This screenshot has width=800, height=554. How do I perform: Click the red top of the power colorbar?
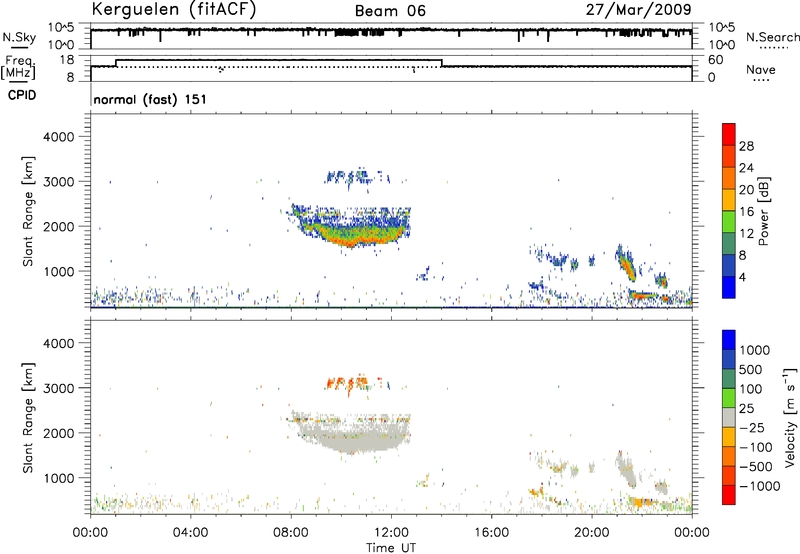coord(729,134)
